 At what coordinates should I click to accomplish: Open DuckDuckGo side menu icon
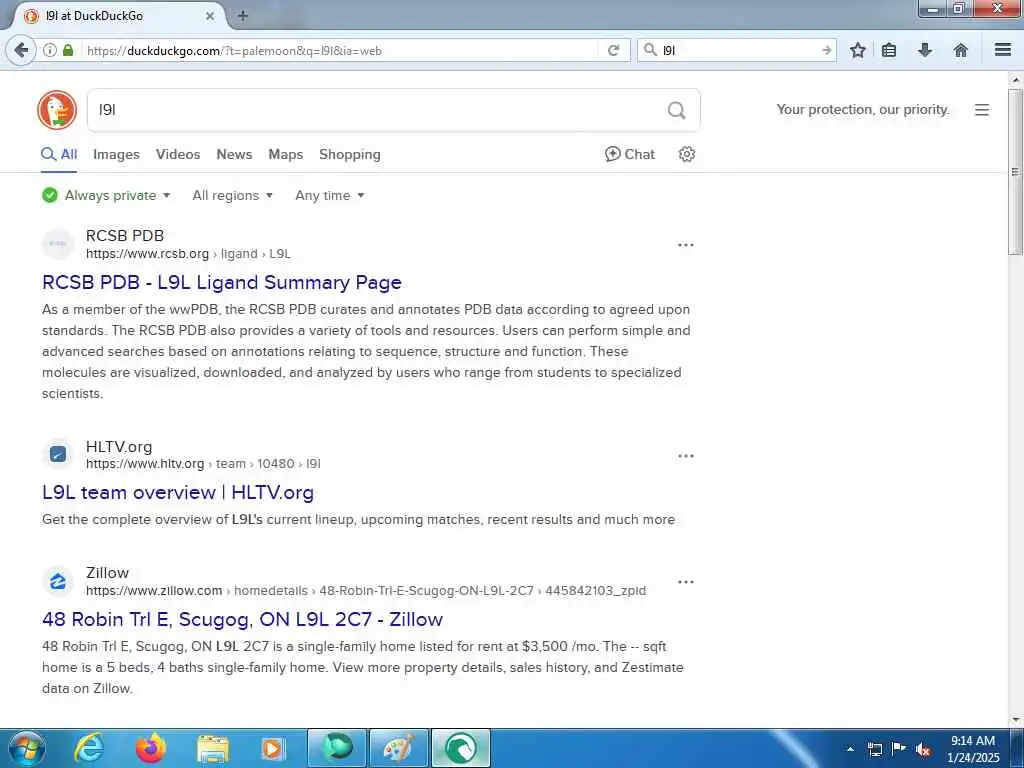coord(982,110)
